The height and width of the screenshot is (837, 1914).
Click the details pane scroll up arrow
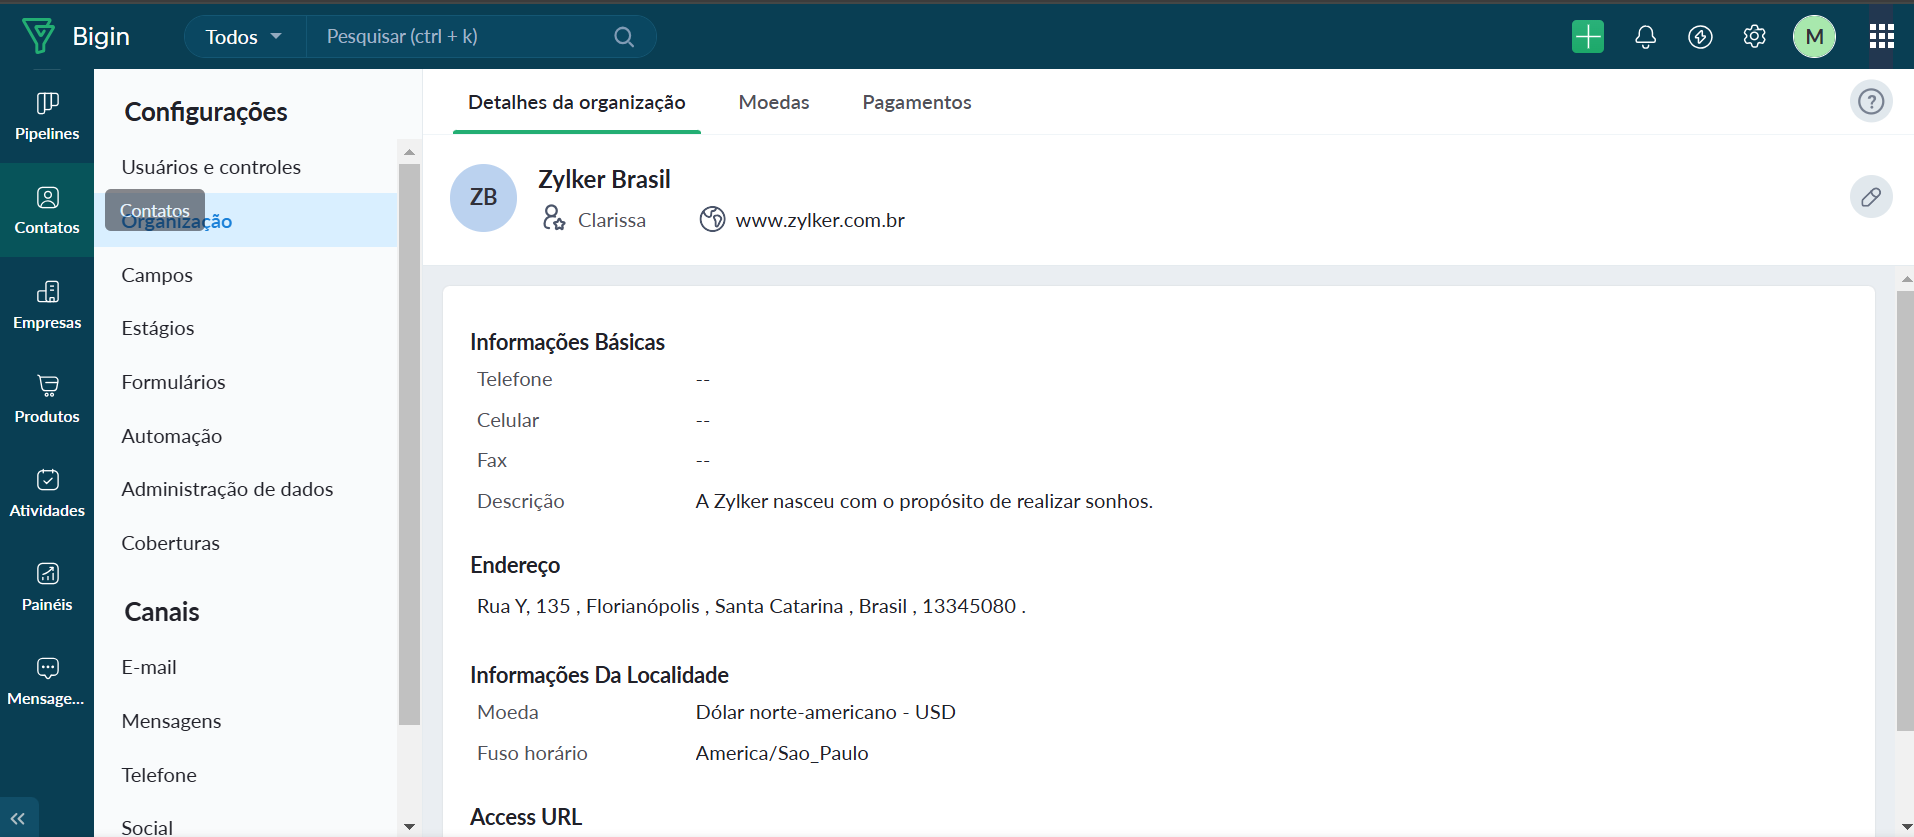[x=1906, y=279]
